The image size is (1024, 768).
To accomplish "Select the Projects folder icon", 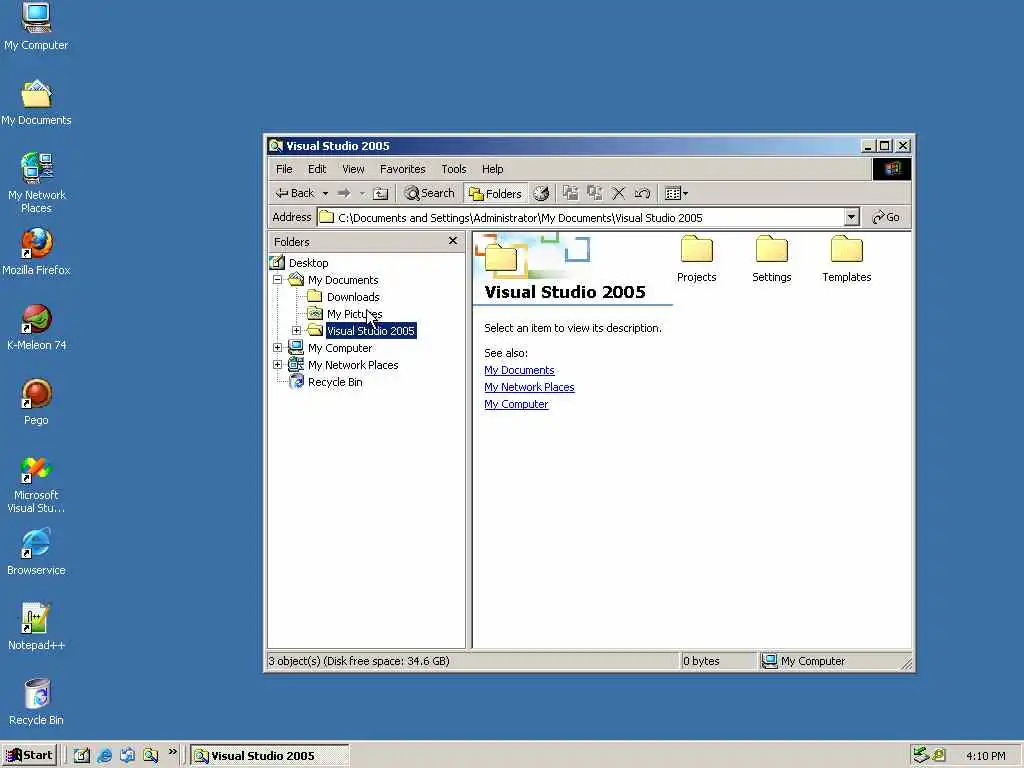I will (x=696, y=259).
